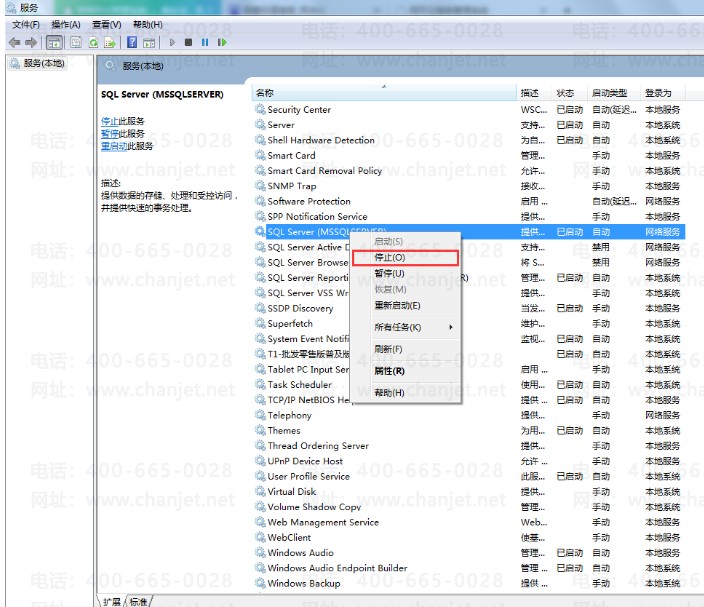Sort services by 启动类型 column header
Image resolution: width=704 pixels, height=607 pixels.
pyautogui.click(x=609, y=93)
